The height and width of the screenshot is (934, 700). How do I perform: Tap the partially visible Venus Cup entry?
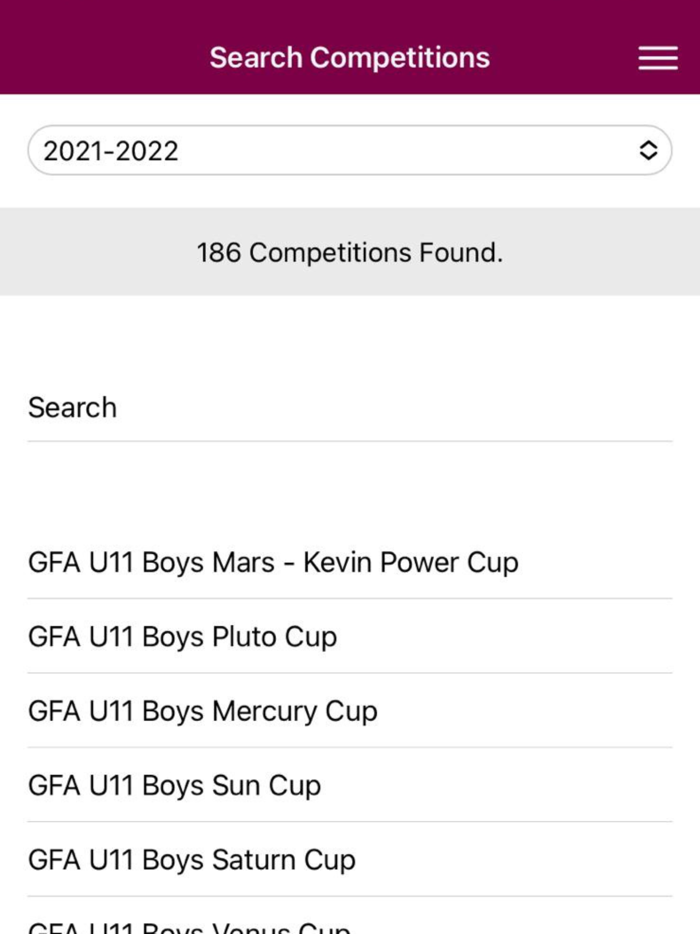click(x=189, y=926)
